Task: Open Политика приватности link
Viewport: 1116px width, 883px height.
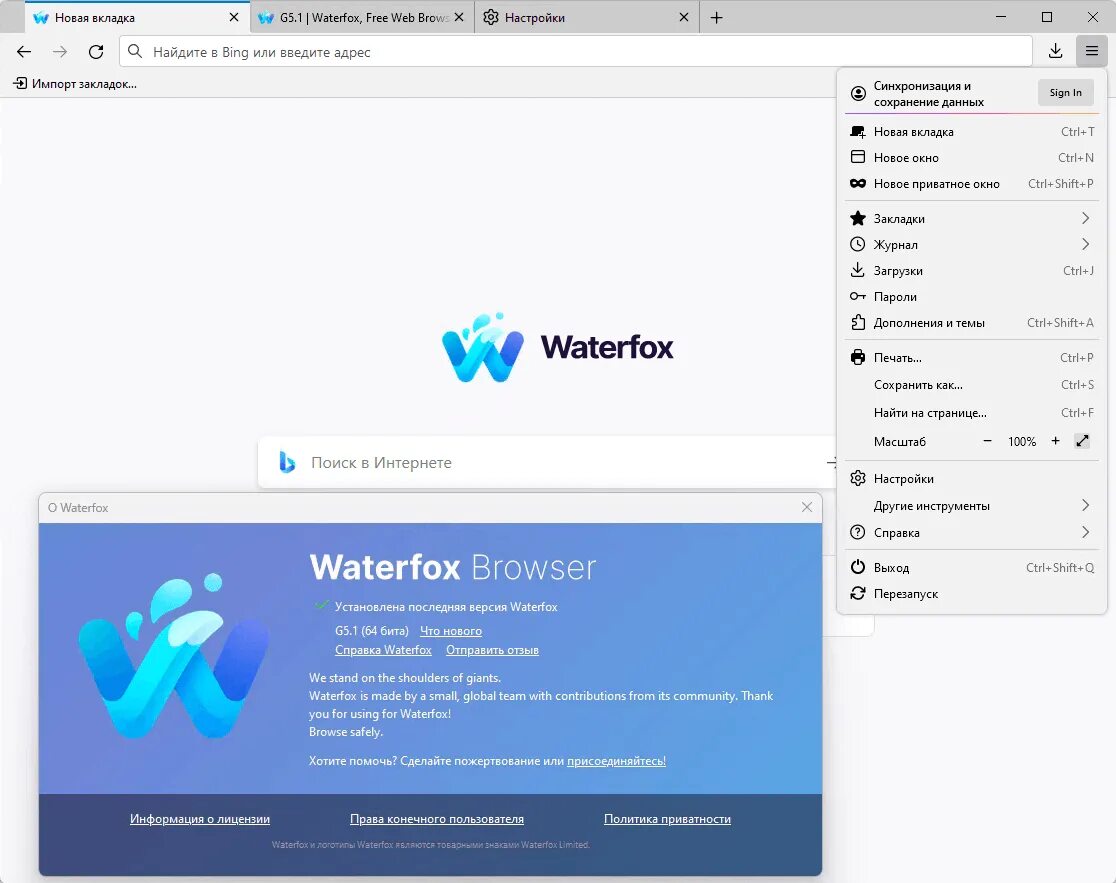Action: (x=668, y=819)
